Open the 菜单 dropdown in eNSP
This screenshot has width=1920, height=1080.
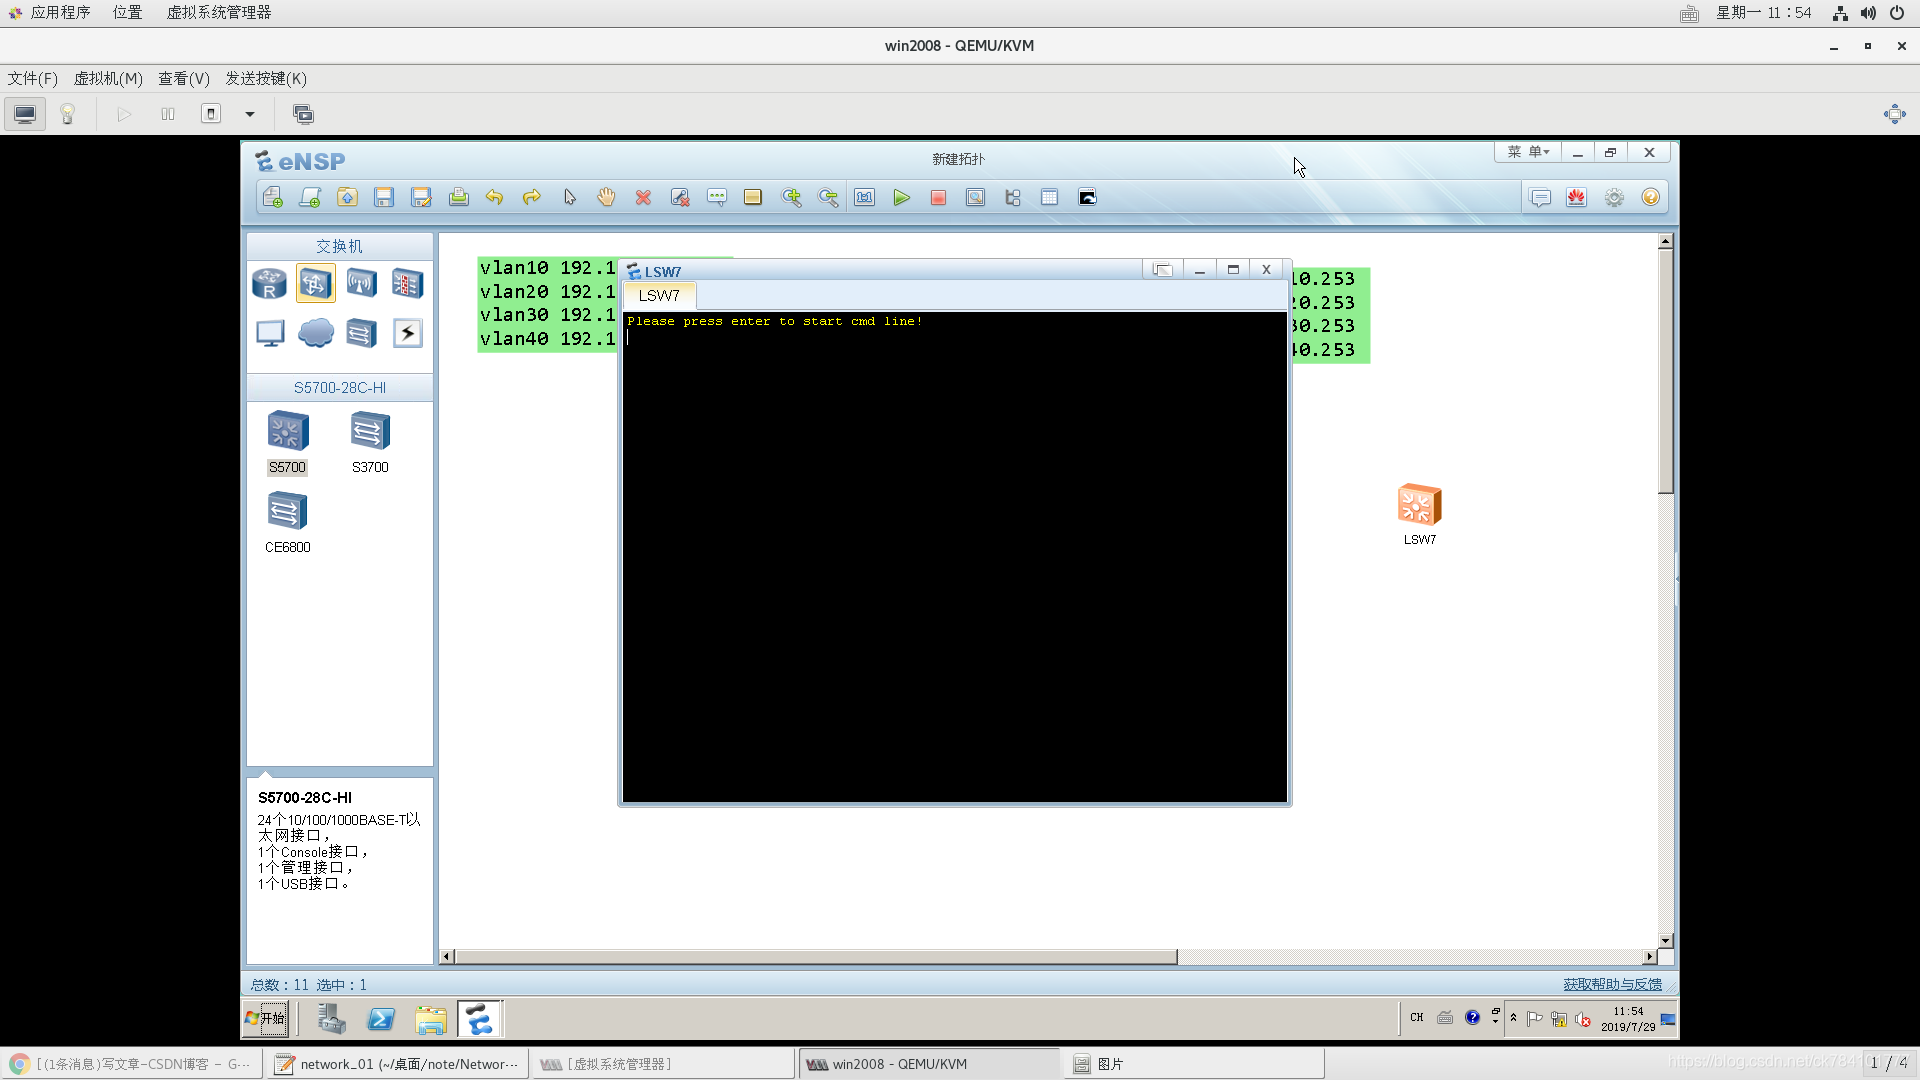coord(1528,152)
